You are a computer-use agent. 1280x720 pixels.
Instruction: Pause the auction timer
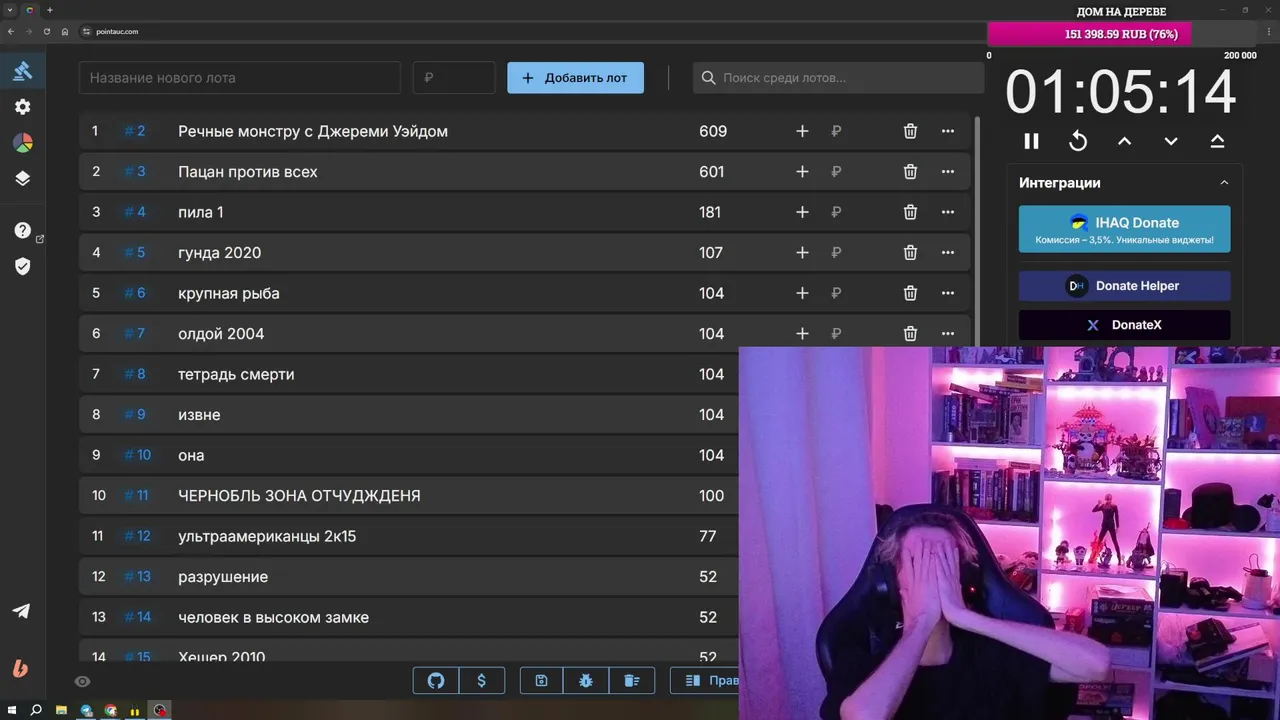1031,141
